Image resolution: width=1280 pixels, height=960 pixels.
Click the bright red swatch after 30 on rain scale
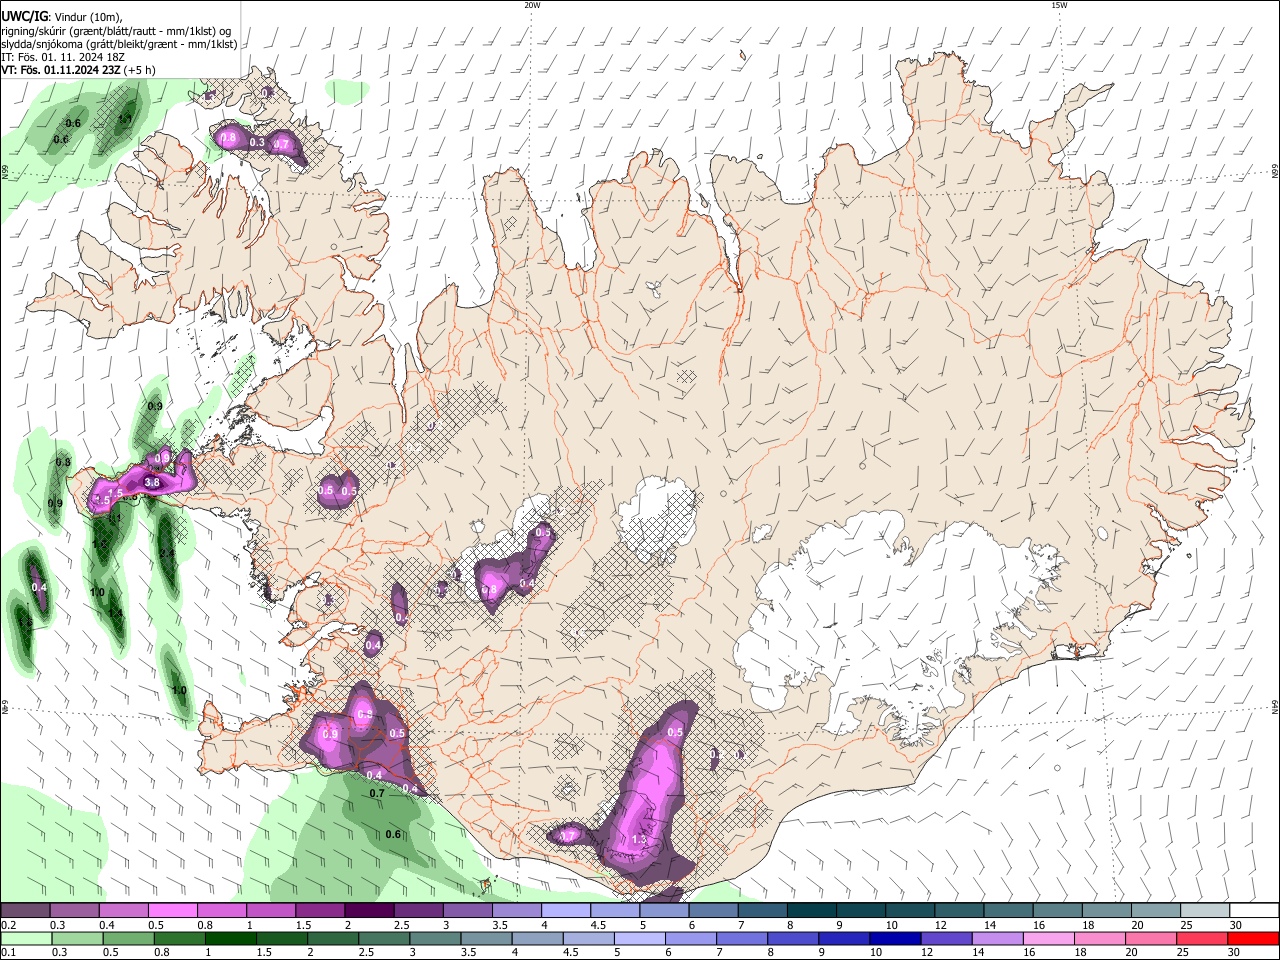1253,939
